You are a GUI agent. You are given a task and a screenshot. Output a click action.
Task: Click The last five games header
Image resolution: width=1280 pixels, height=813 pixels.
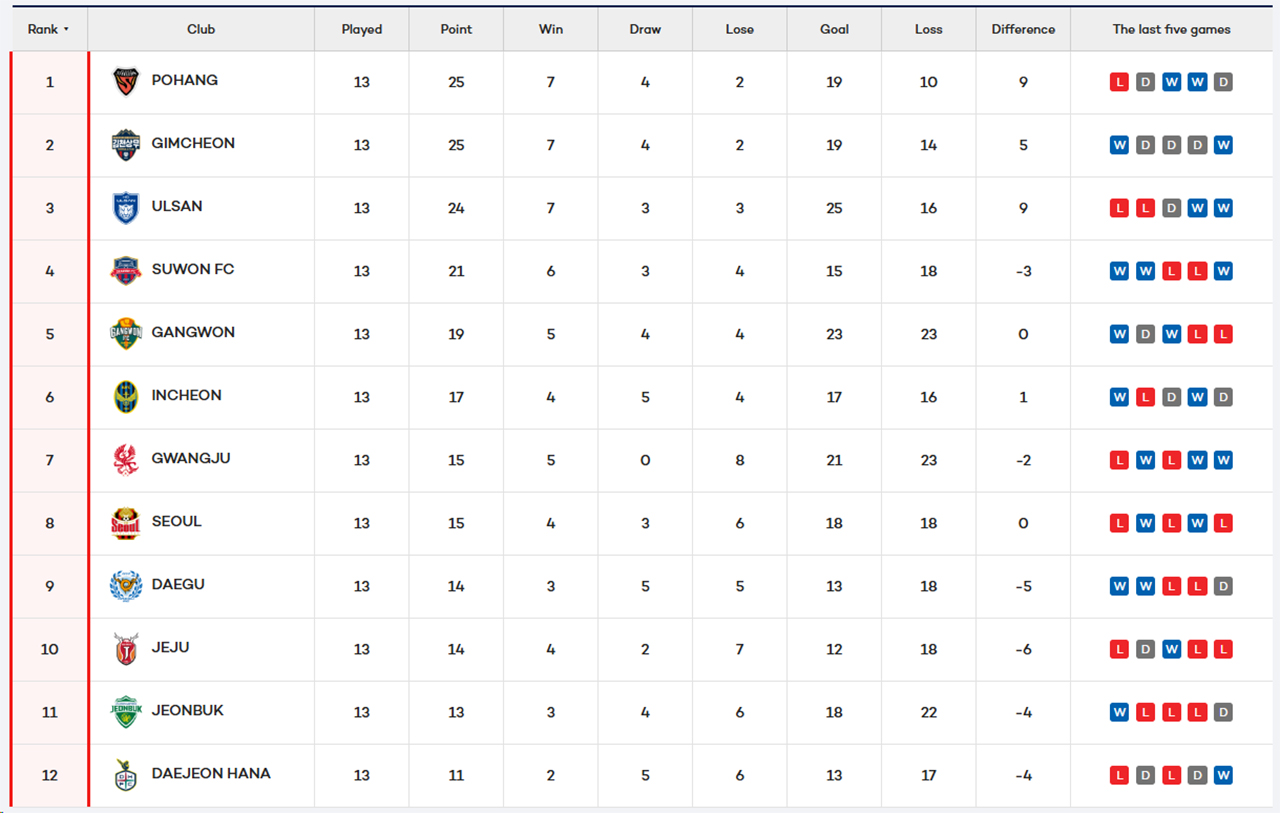(1171, 30)
